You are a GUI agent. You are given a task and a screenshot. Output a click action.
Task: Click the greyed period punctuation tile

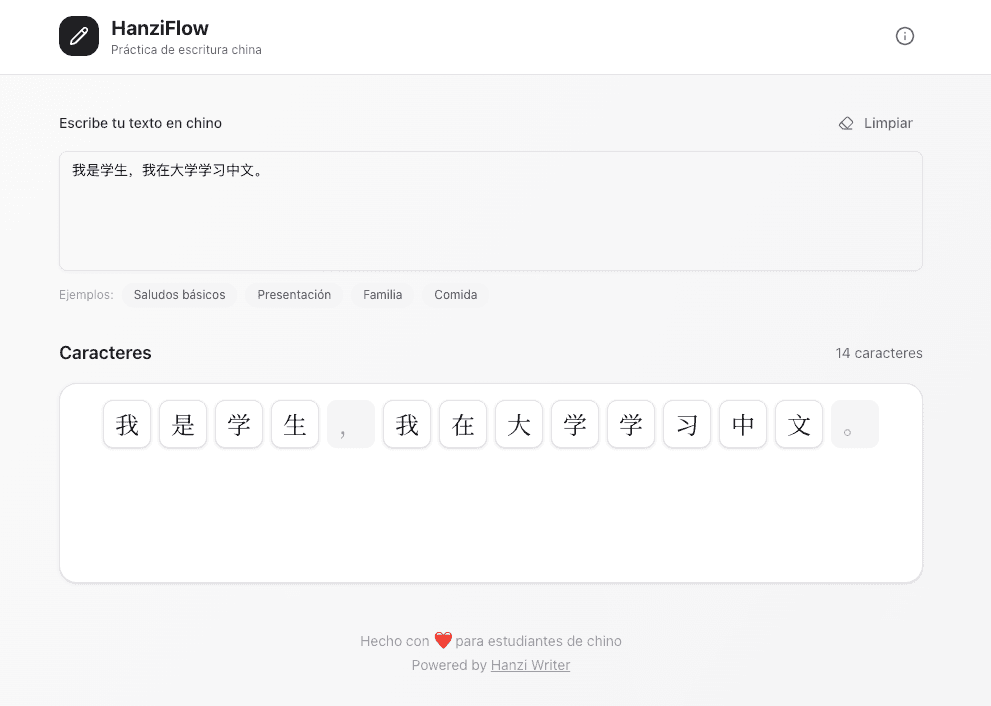point(855,424)
